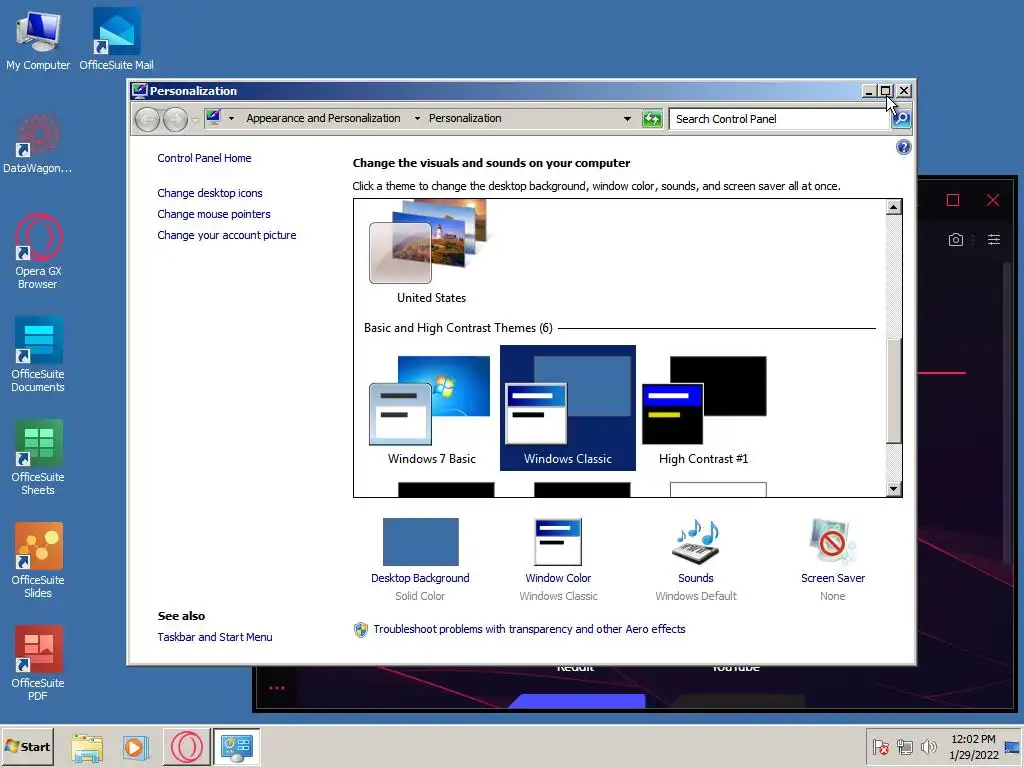Select the Windows 7 Basic theme
The height and width of the screenshot is (768, 1024).
[431, 408]
